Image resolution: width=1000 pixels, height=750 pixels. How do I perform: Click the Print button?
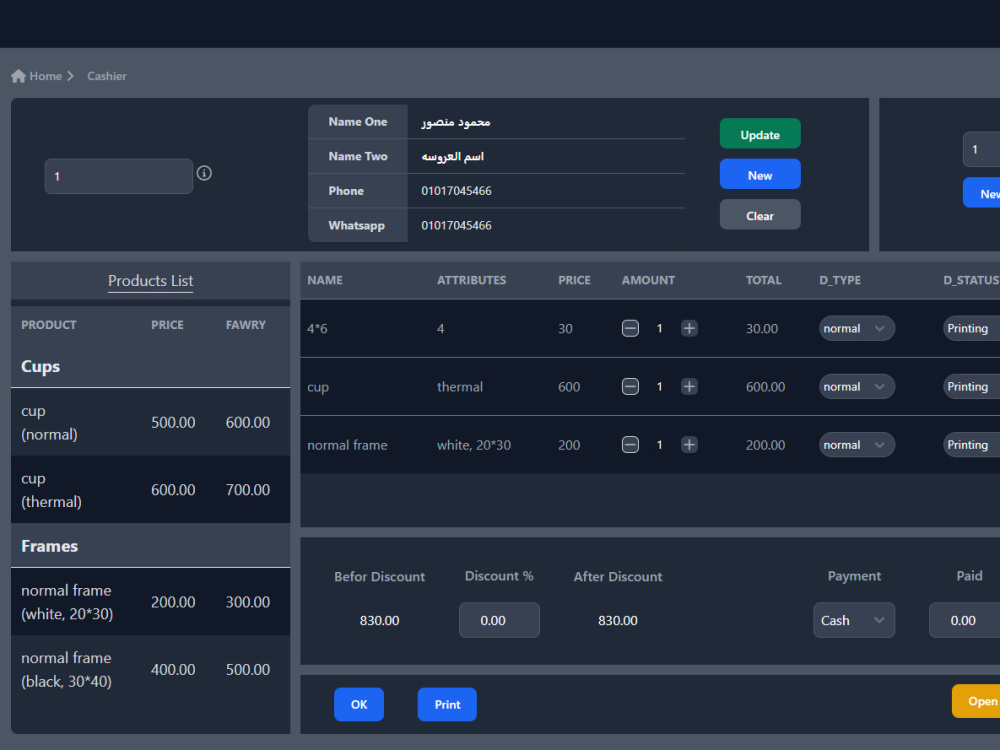click(447, 704)
